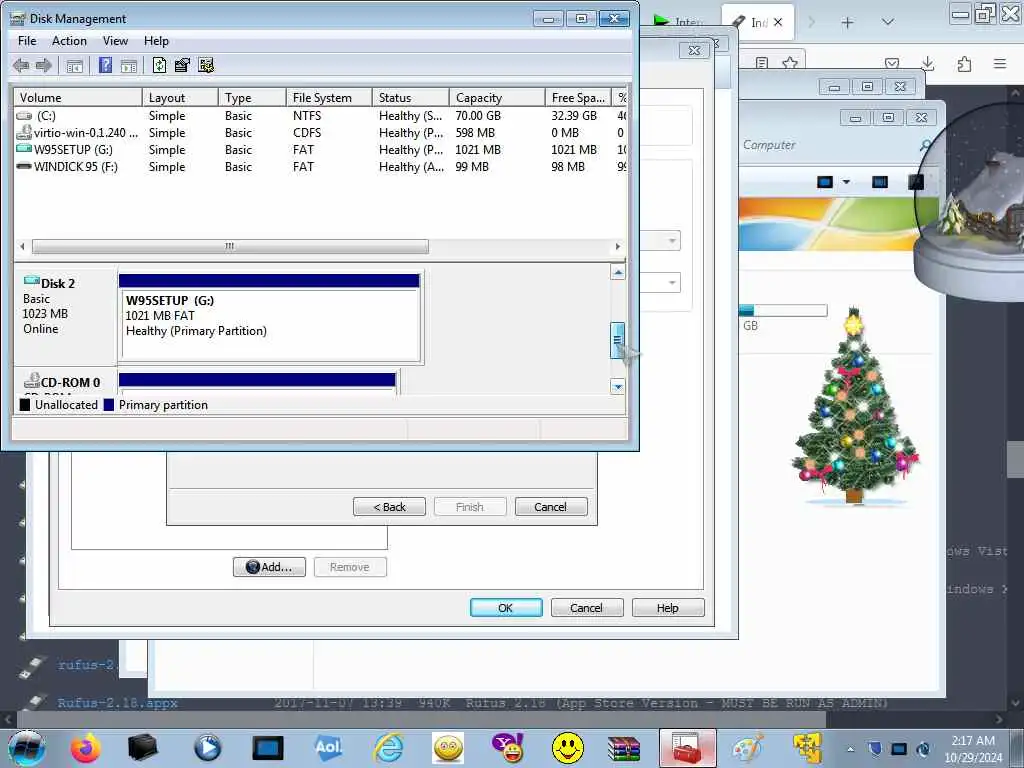Click the Refresh toolbar icon in Disk Management
Viewport: 1024px width, 768px height.
159,65
